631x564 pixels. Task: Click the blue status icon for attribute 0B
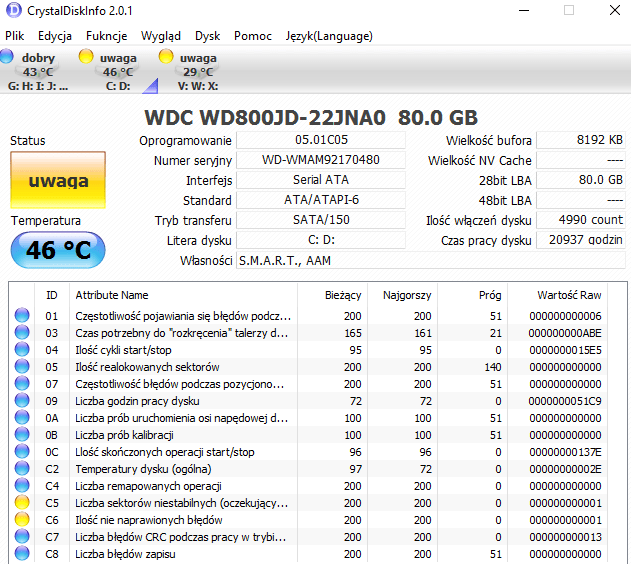22,435
